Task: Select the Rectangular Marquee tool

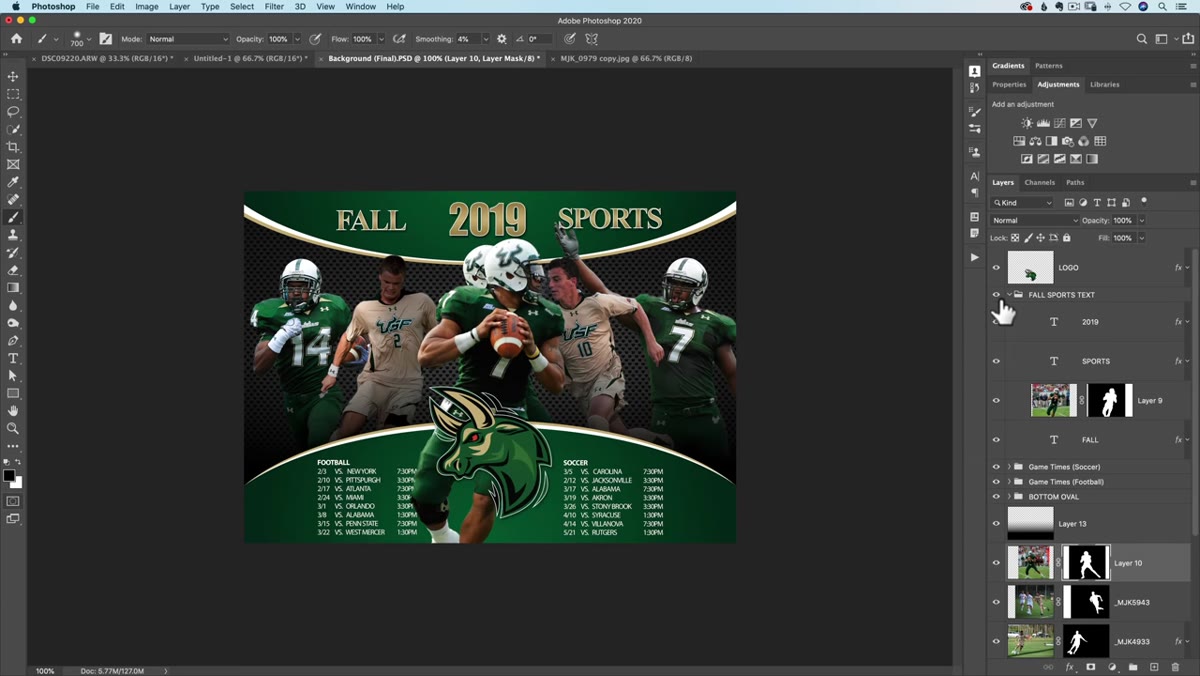Action: coord(13,94)
